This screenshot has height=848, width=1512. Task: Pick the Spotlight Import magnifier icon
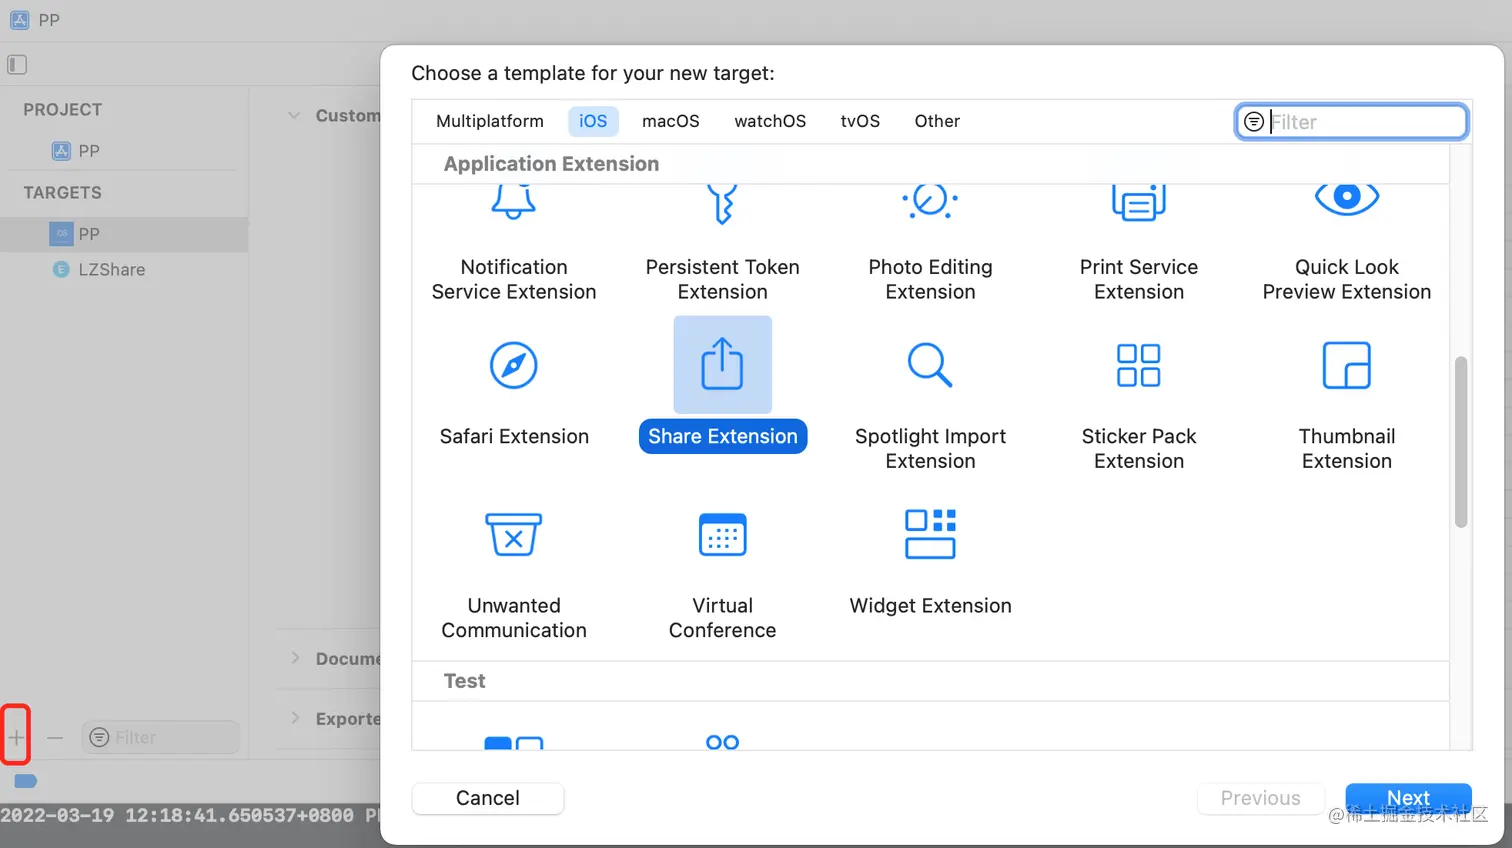click(x=930, y=365)
